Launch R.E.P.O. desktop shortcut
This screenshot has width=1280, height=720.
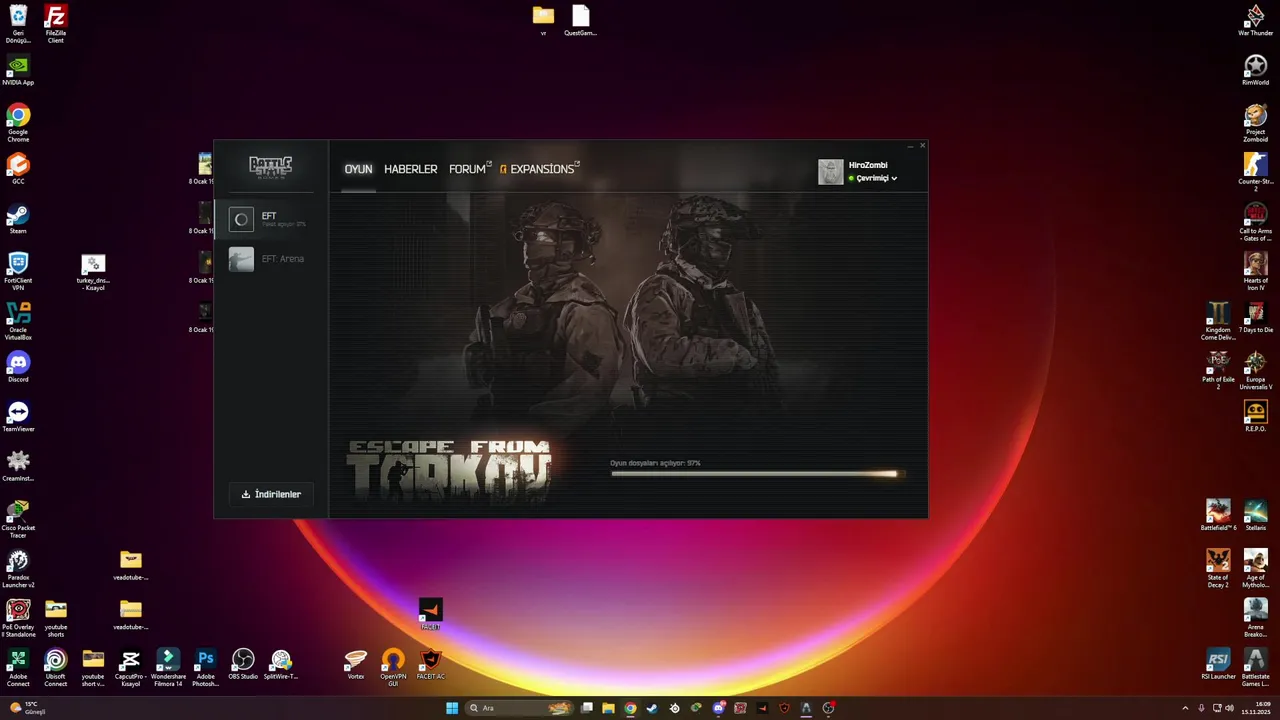1255,416
